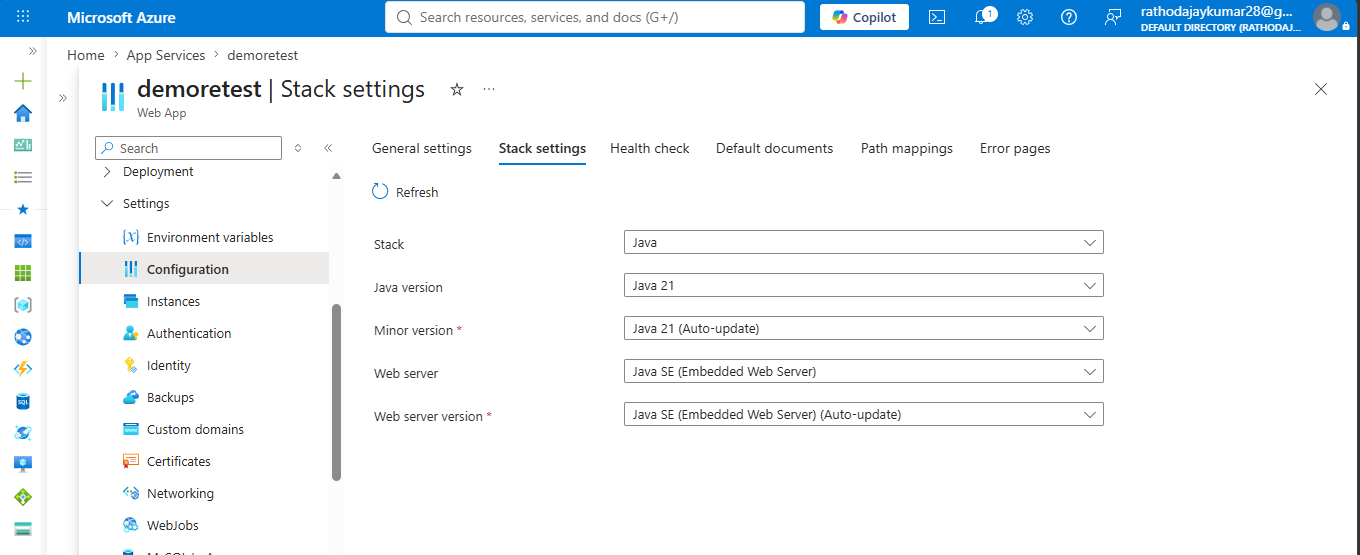
Task: Click the resource menu Search box
Action: click(188, 148)
